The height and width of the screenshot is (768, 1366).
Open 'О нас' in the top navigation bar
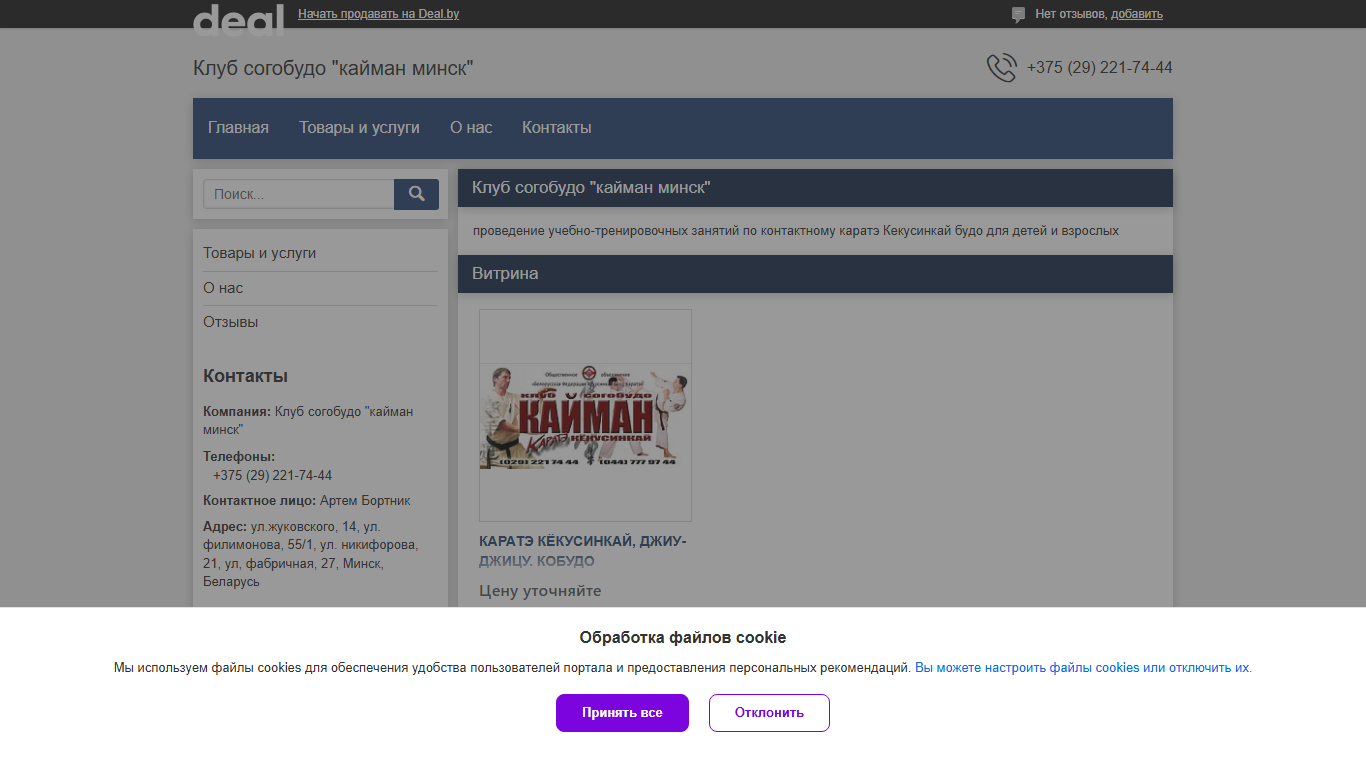(x=471, y=128)
